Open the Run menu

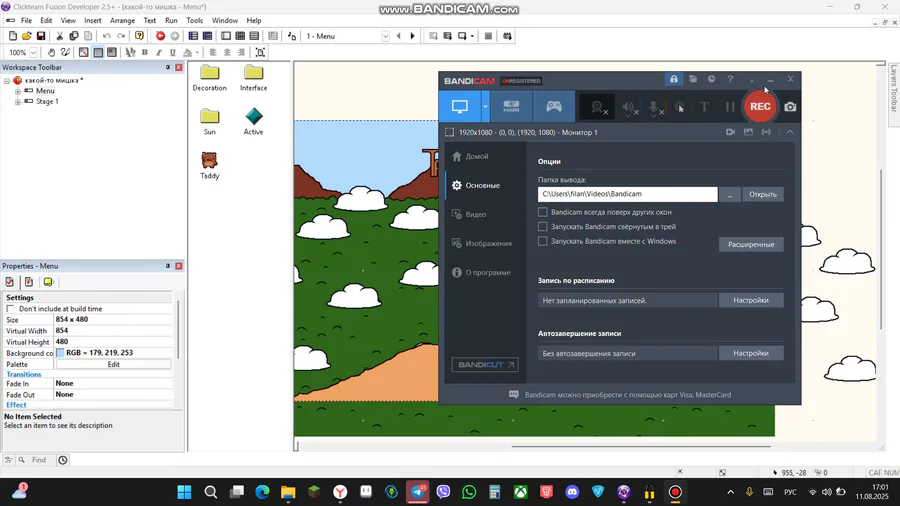pyautogui.click(x=171, y=20)
